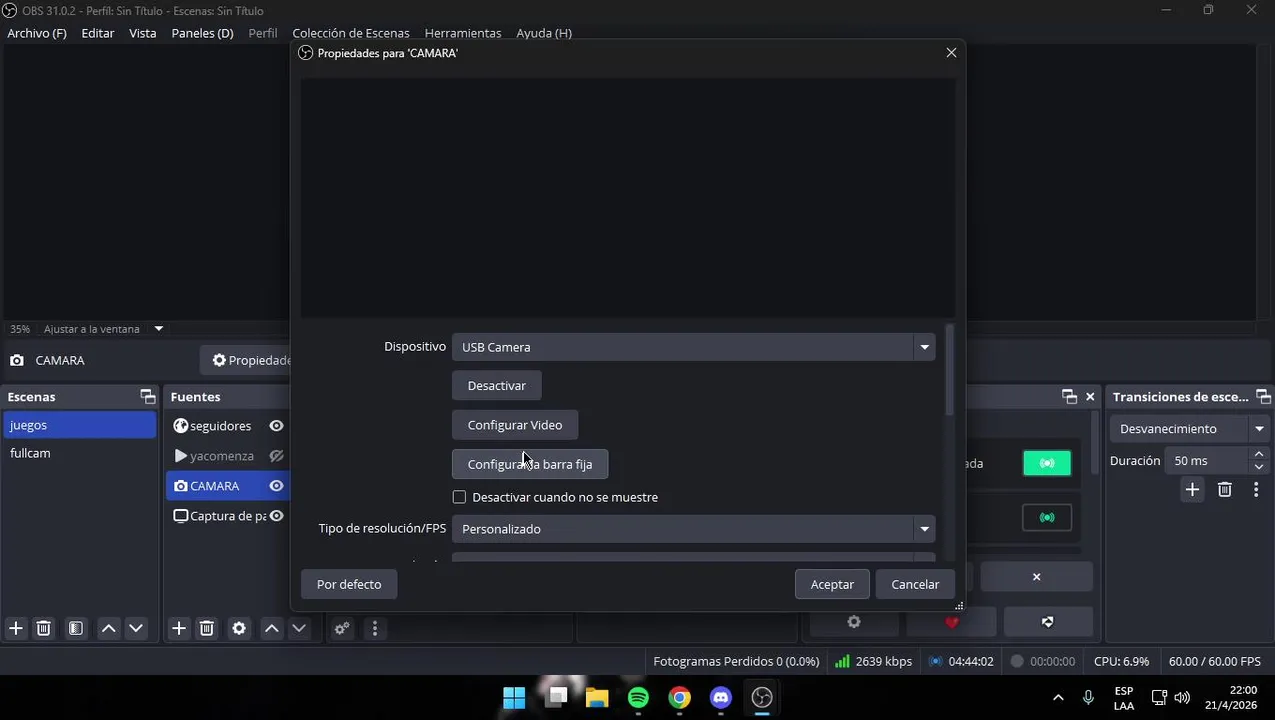1275x720 pixels.
Task: Click Cancelar in properties dialog
Action: 915,584
